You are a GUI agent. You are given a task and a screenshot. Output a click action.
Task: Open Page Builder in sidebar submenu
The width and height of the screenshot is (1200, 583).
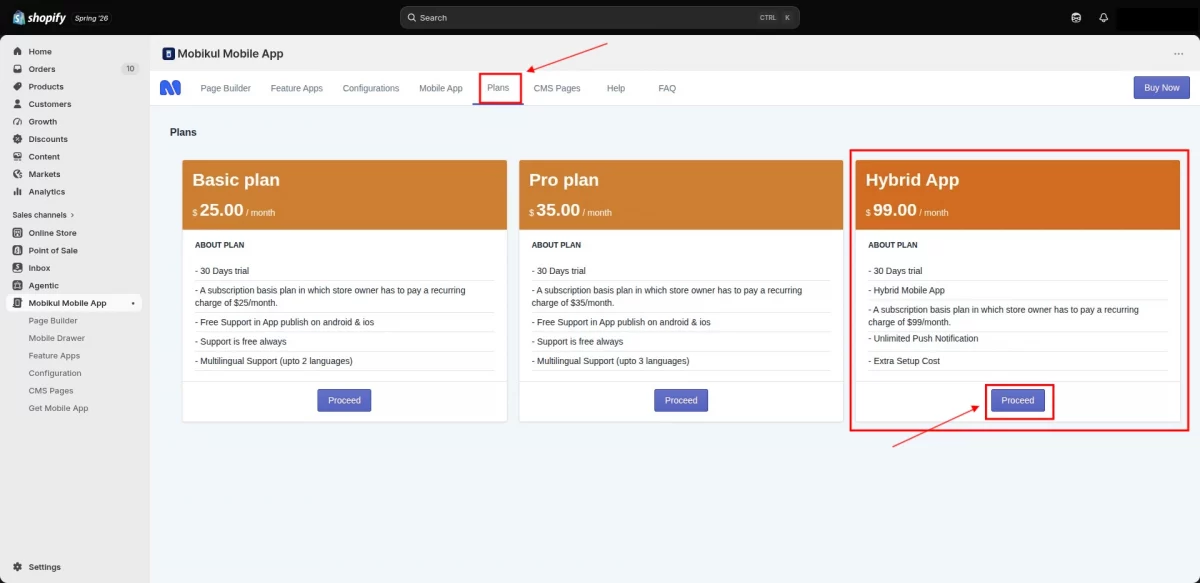click(x=53, y=321)
